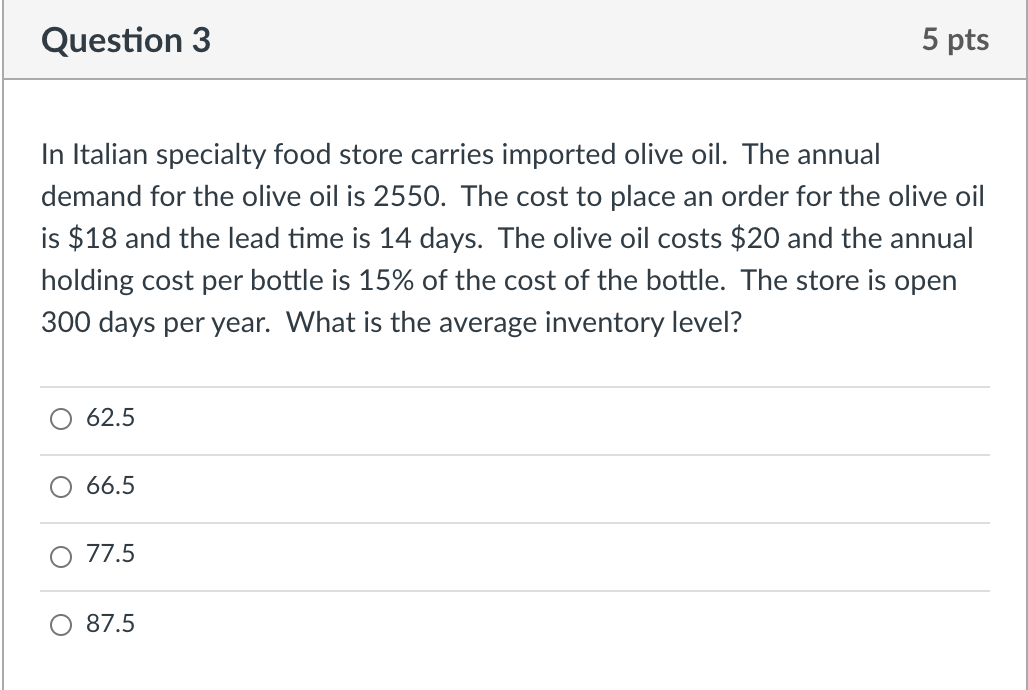Screen dimensions: 1028x690
Task: Select the radio button for answer 66.5
Action: pos(61,487)
